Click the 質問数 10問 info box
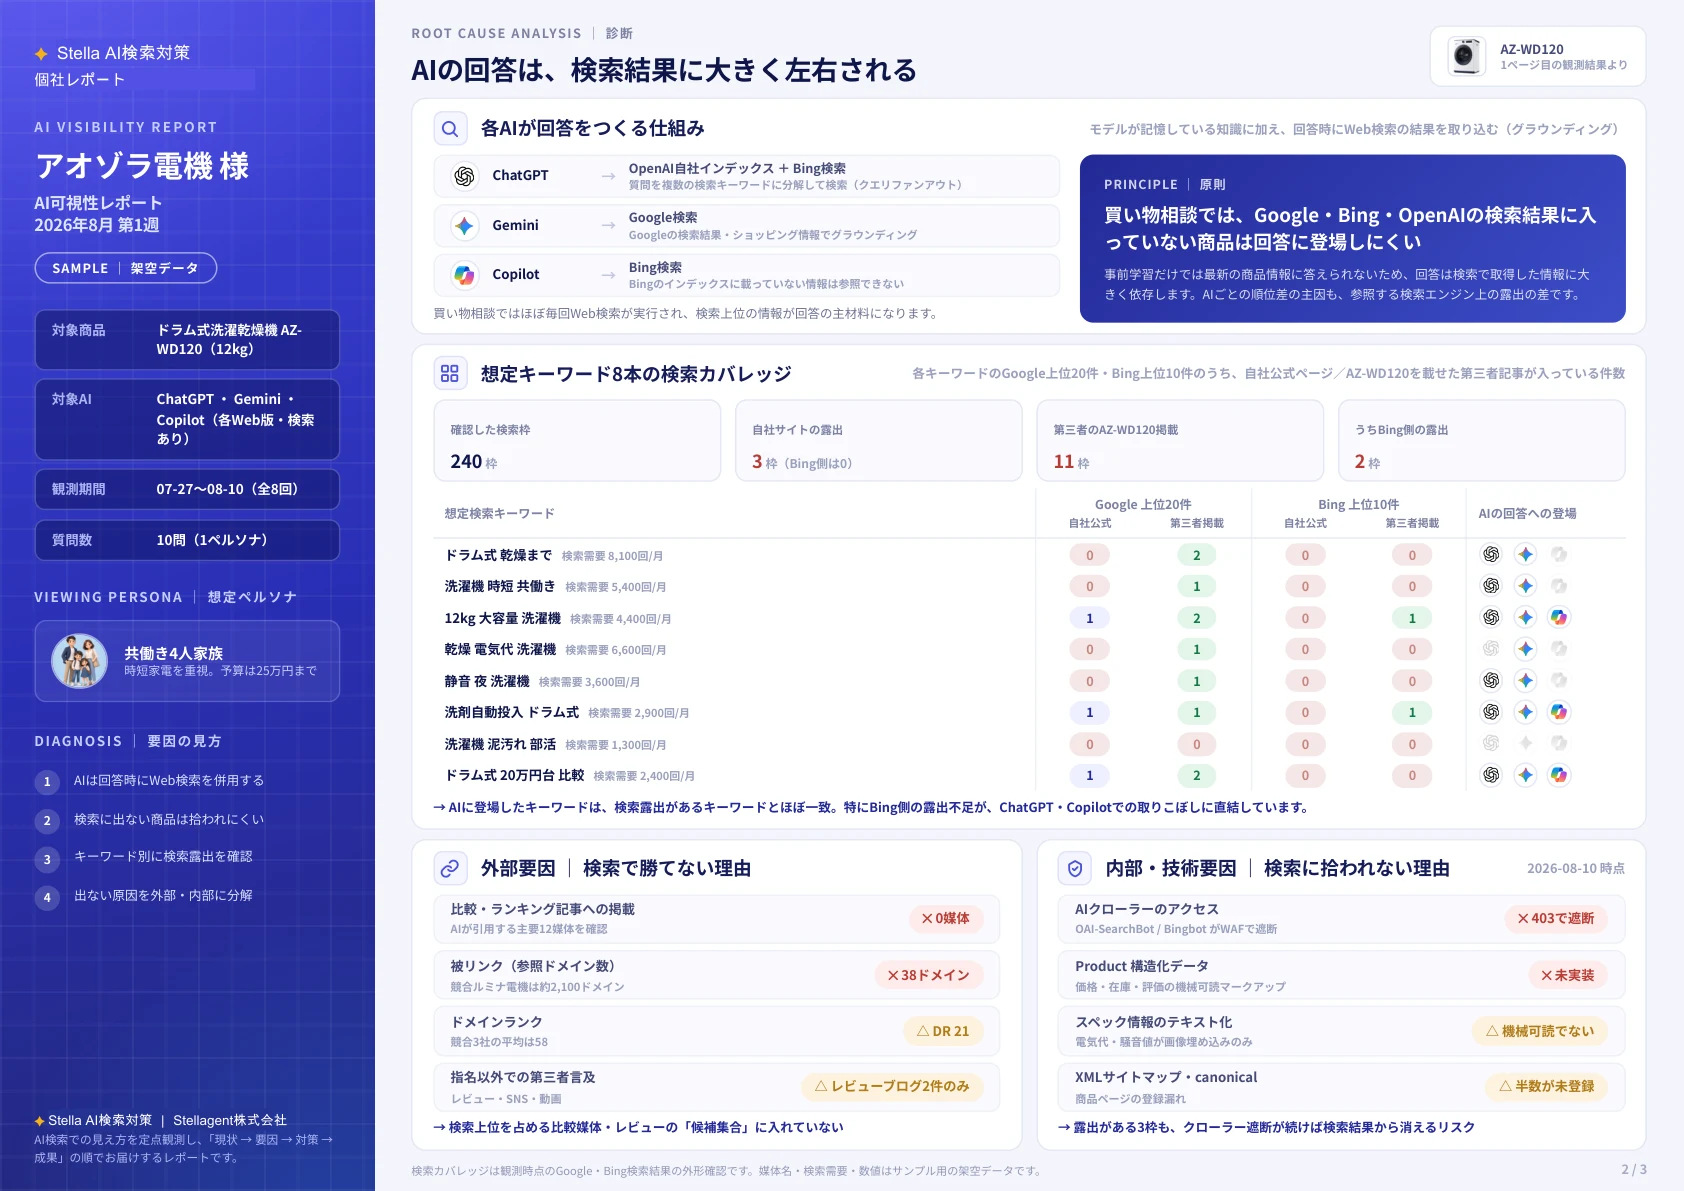1684x1191 pixels. pos(187,540)
